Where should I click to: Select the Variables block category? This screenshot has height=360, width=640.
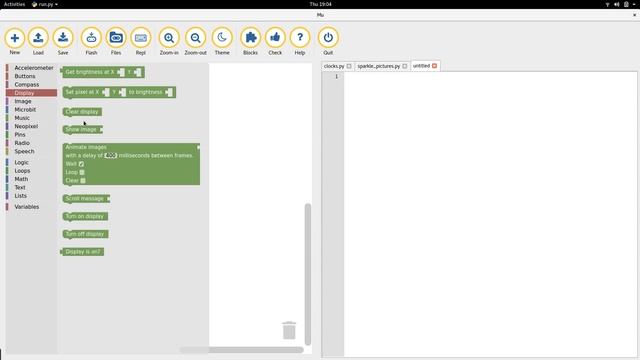click(x=27, y=207)
